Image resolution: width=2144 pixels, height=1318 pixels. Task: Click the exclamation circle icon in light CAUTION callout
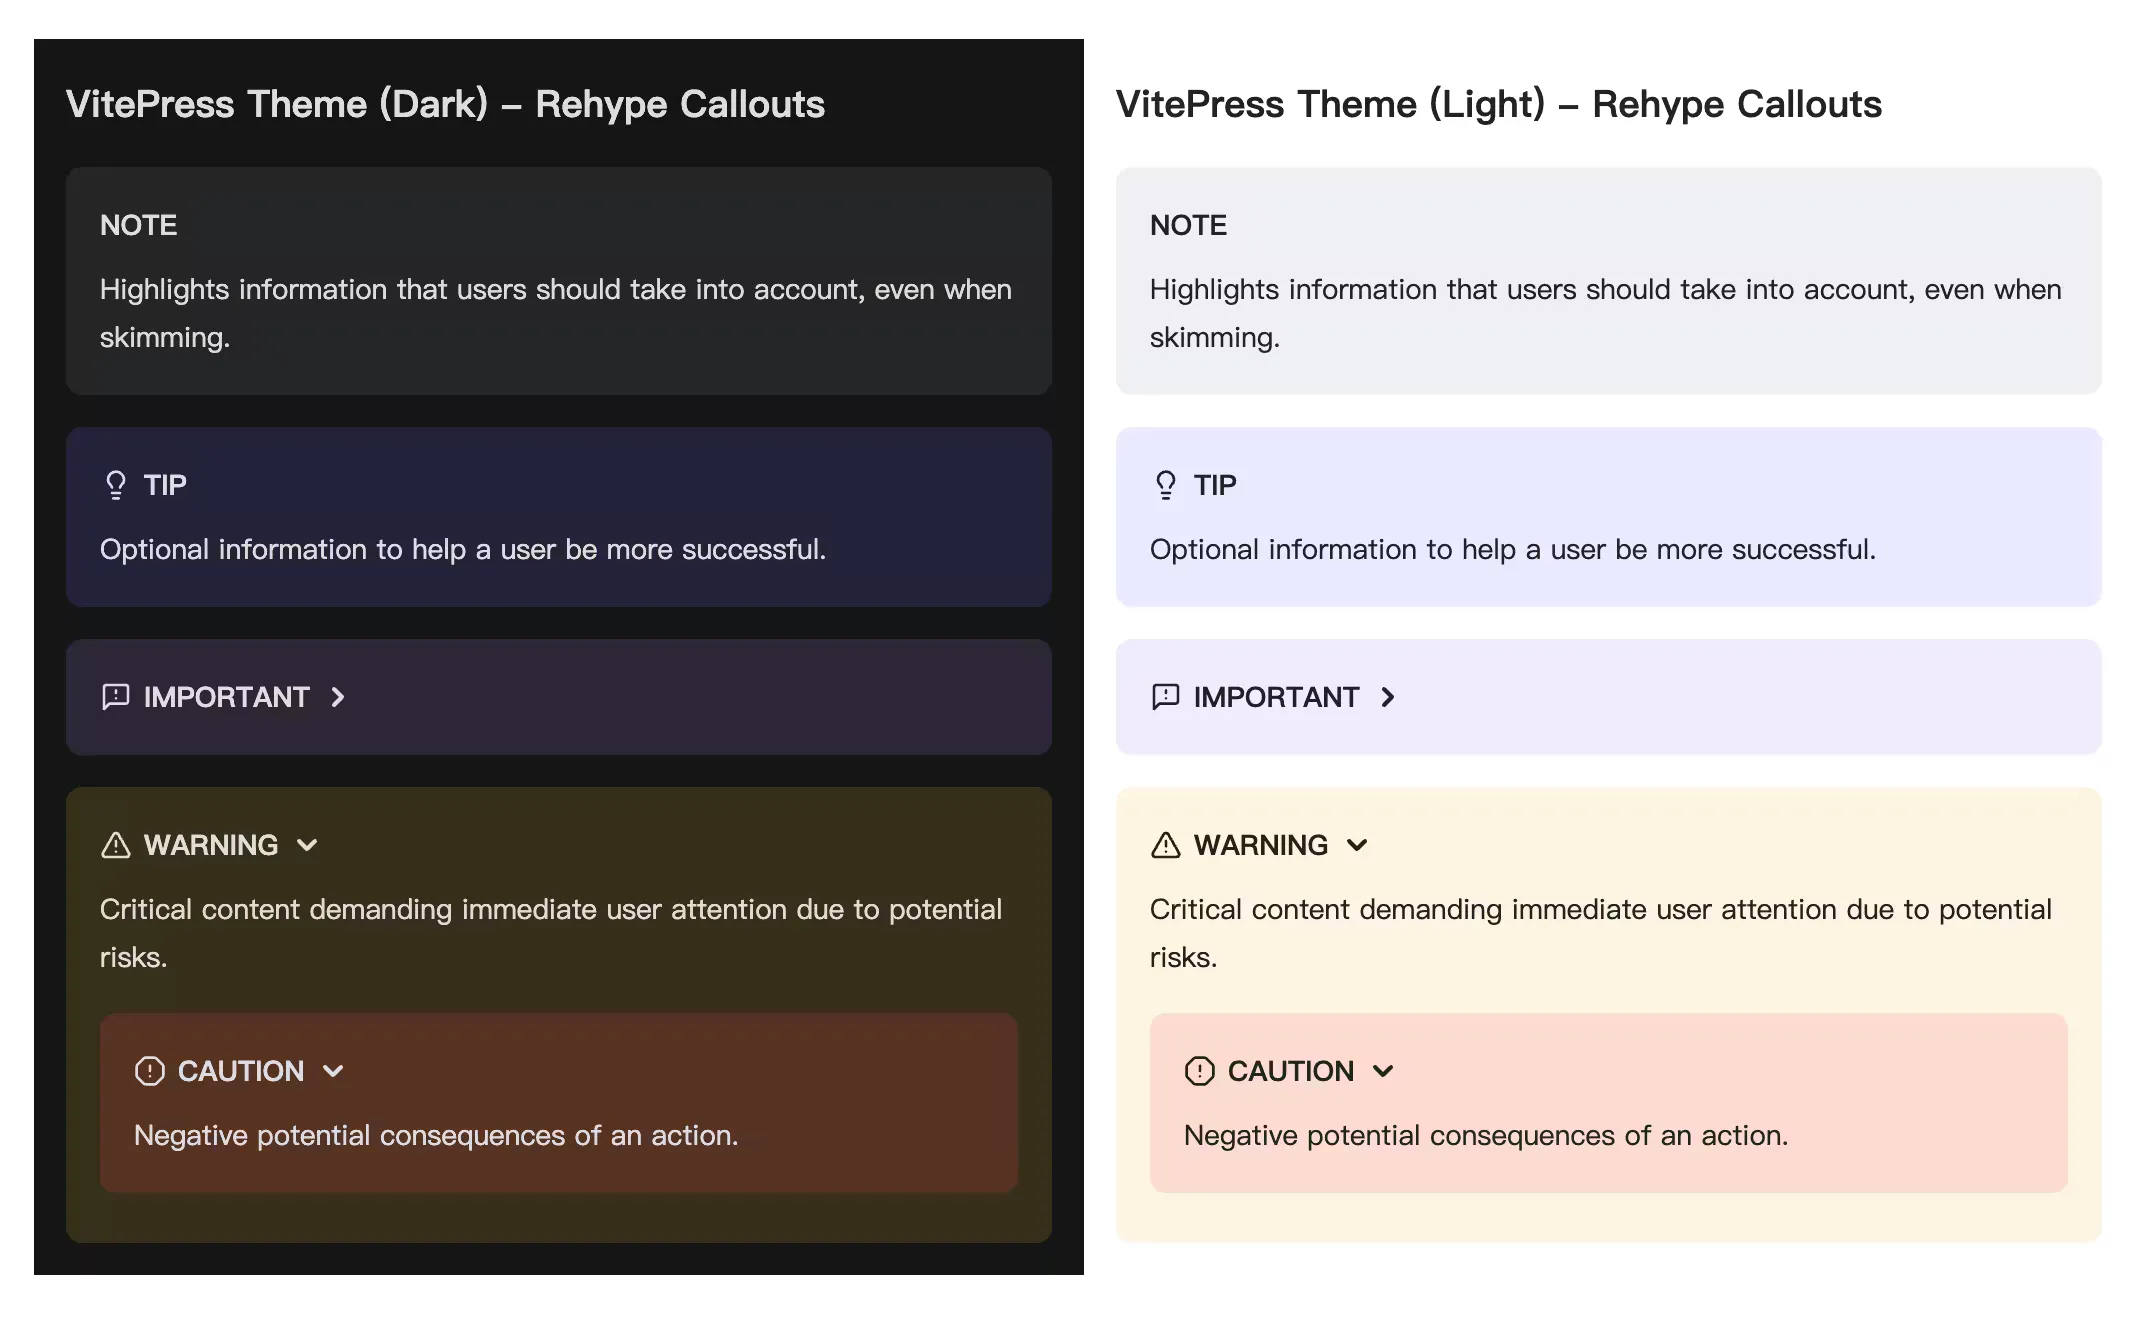tap(1198, 1071)
